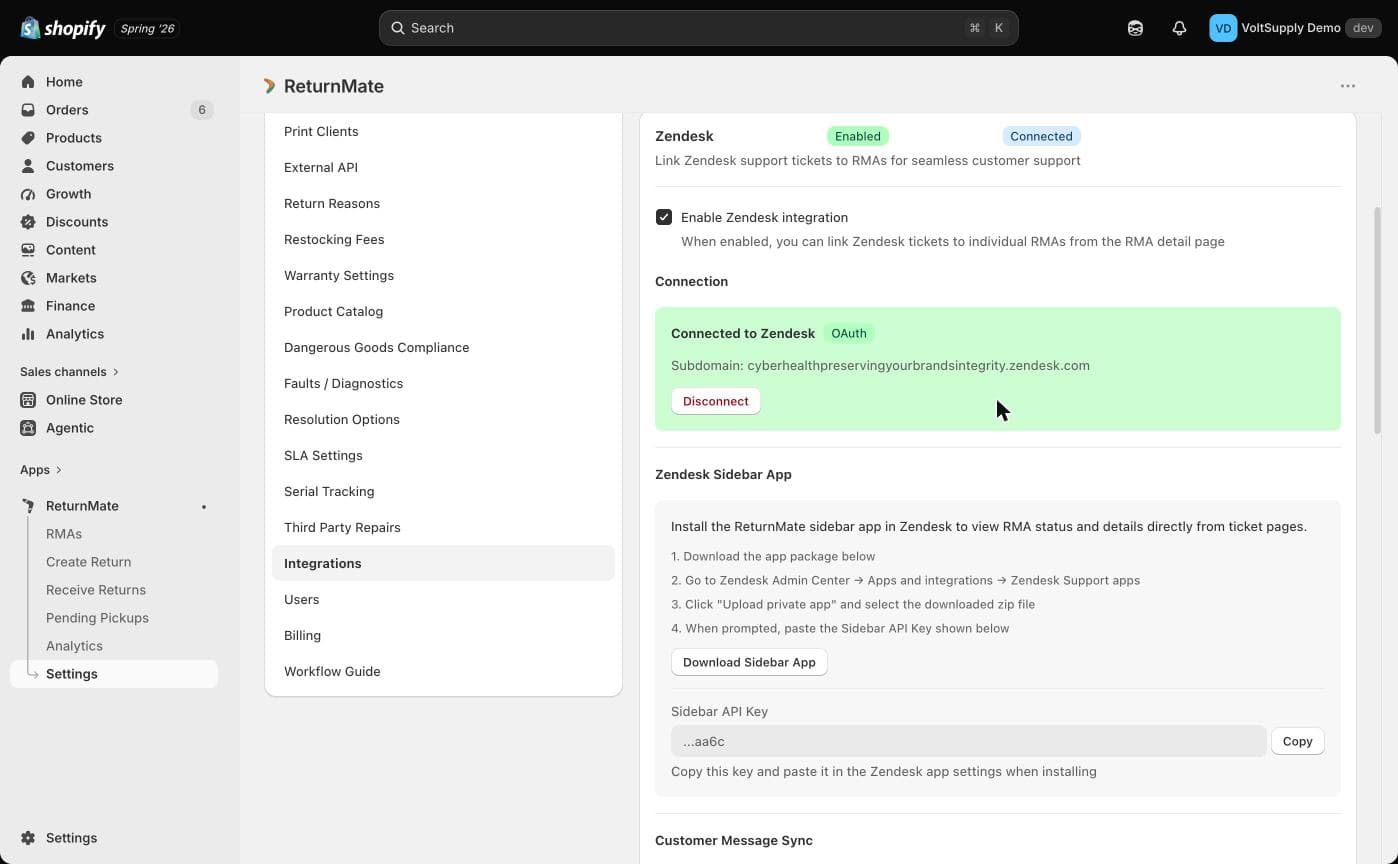Open the Workflow Guide
The image size is (1398, 864).
point(443,672)
